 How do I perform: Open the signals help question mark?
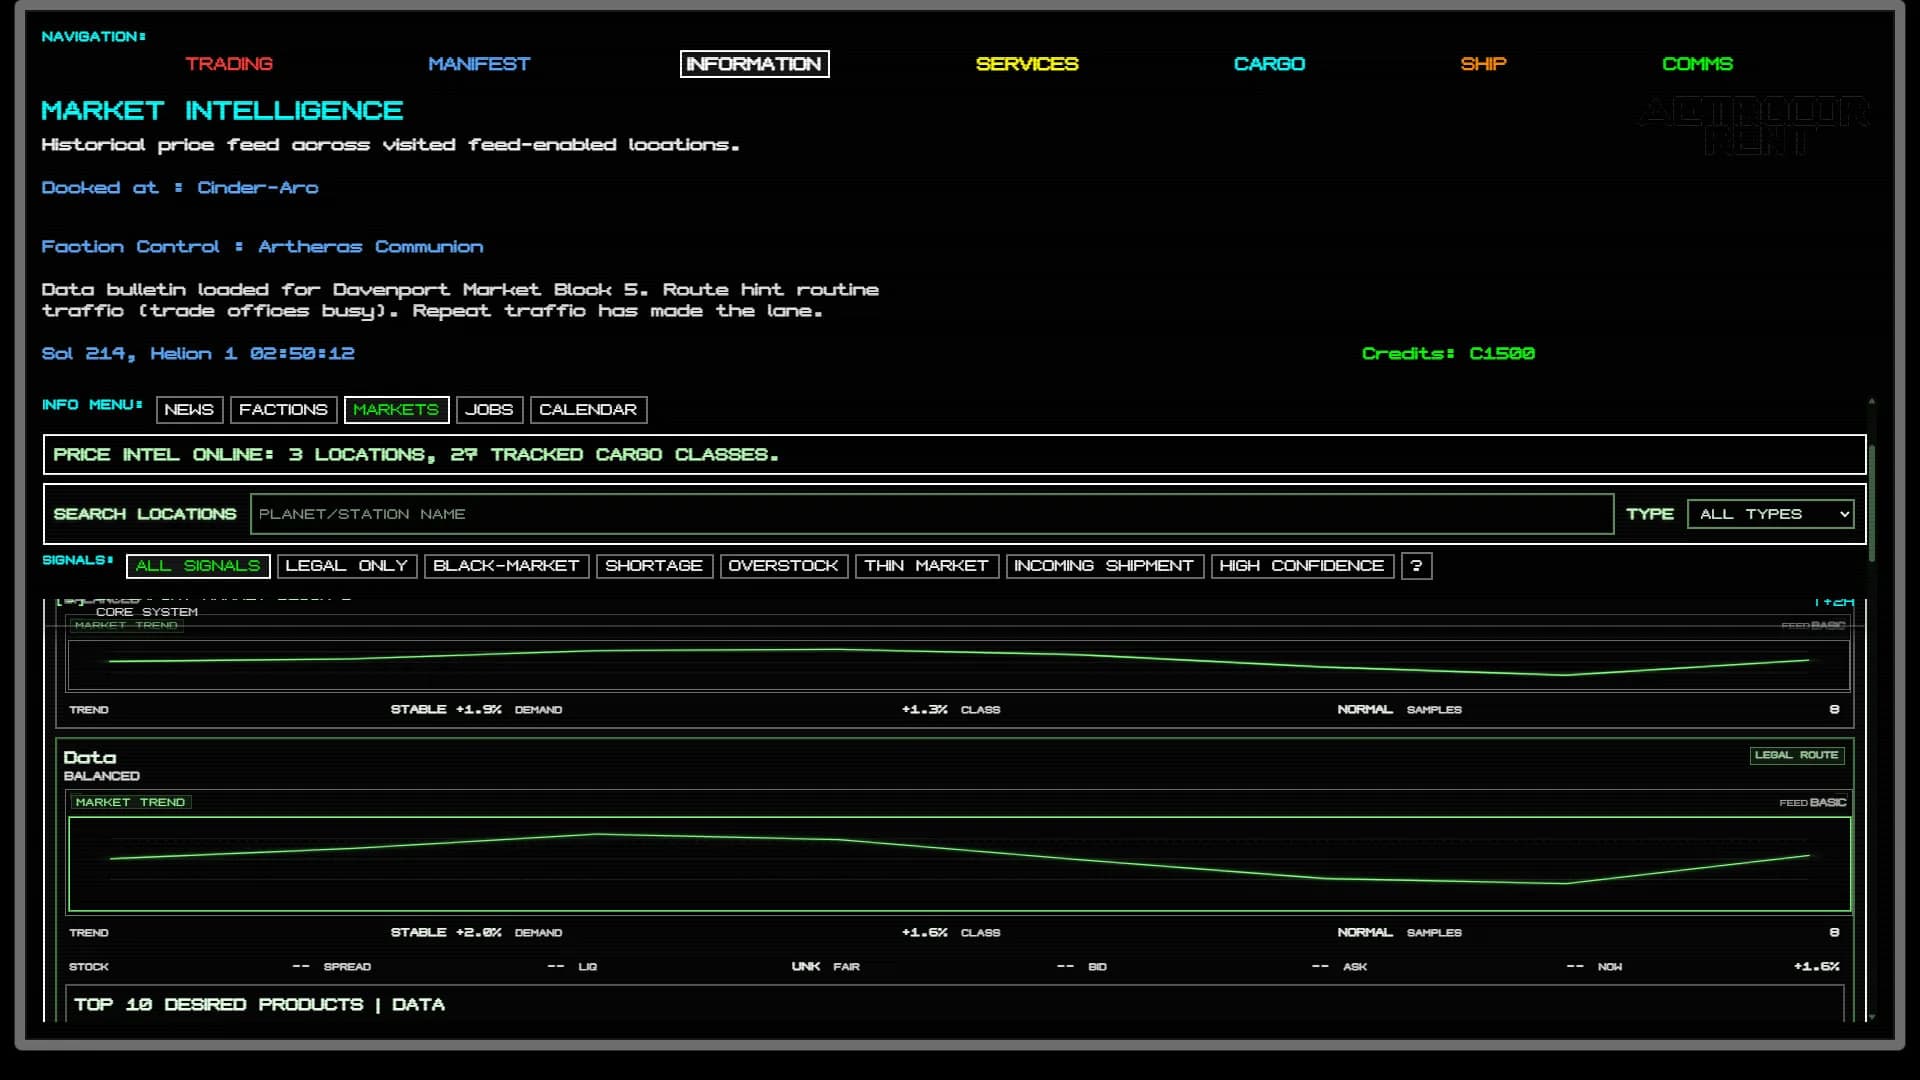click(x=1416, y=566)
